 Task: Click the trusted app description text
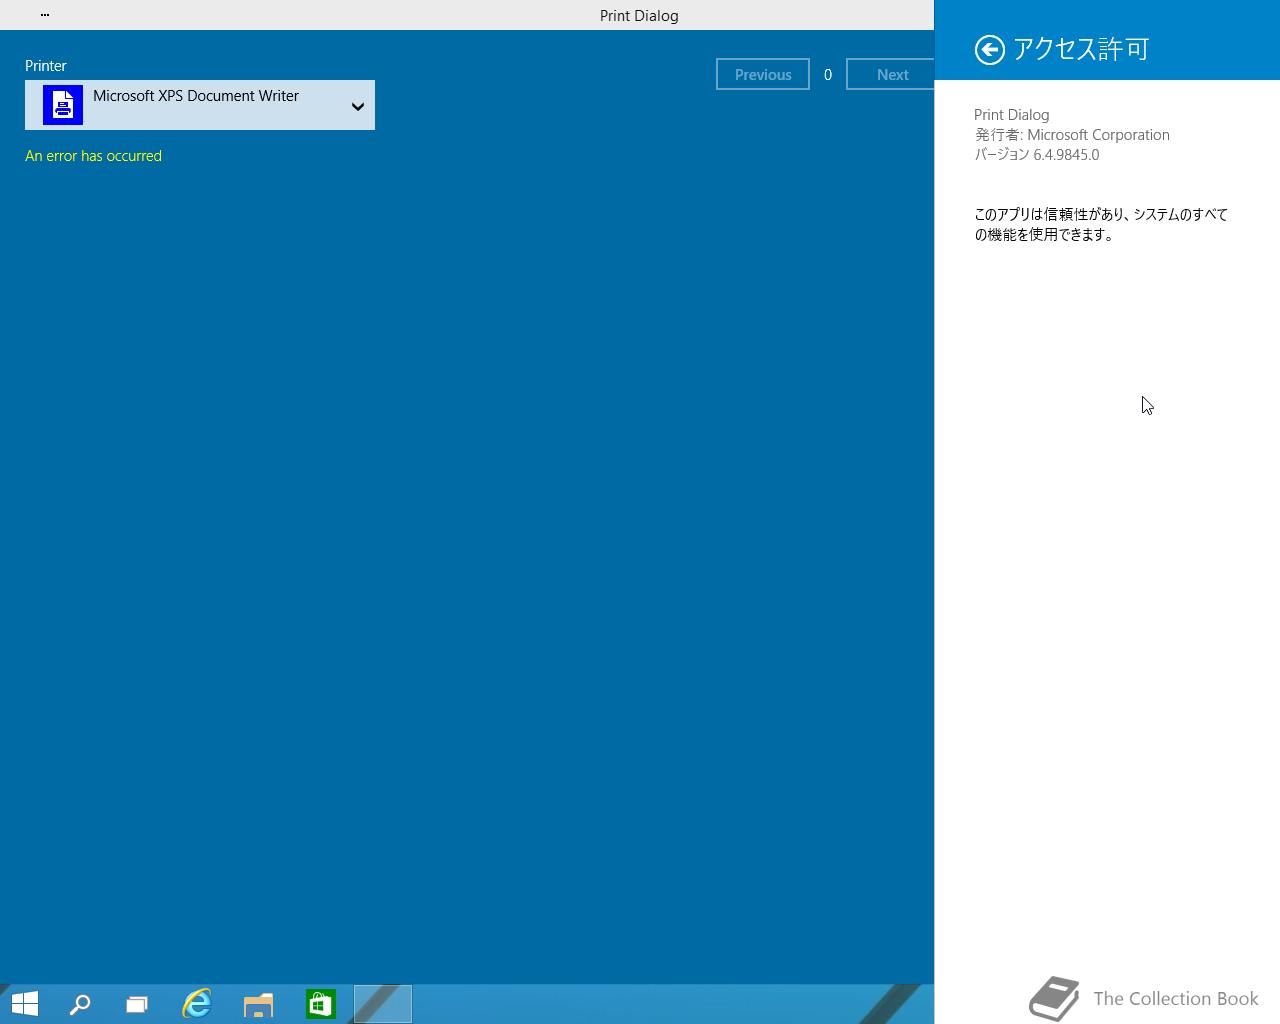[x=1101, y=225]
